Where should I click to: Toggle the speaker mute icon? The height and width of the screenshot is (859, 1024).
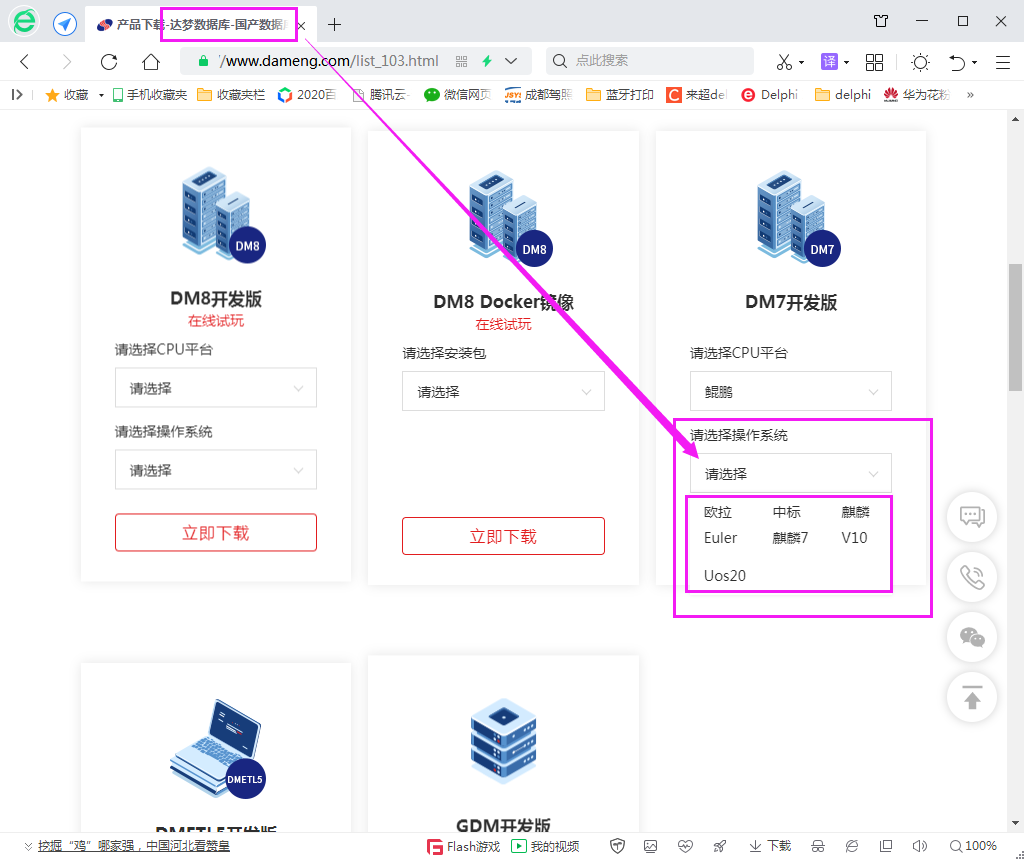pyautogui.click(x=920, y=846)
